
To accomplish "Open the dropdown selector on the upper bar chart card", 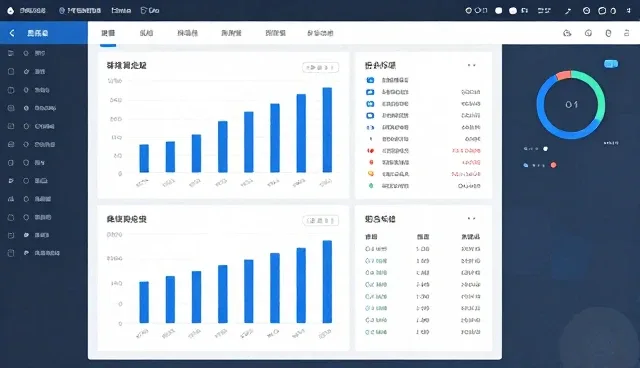I will pyautogui.click(x=320, y=67).
